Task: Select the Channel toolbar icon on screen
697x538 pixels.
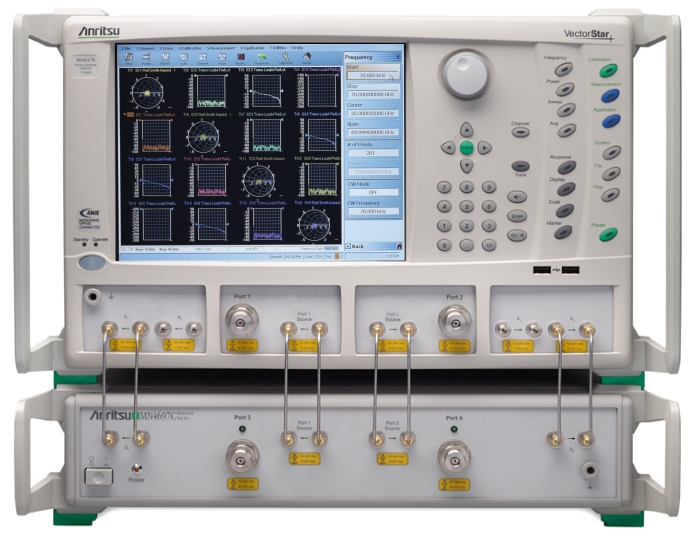Action: [x=203, y=58]
